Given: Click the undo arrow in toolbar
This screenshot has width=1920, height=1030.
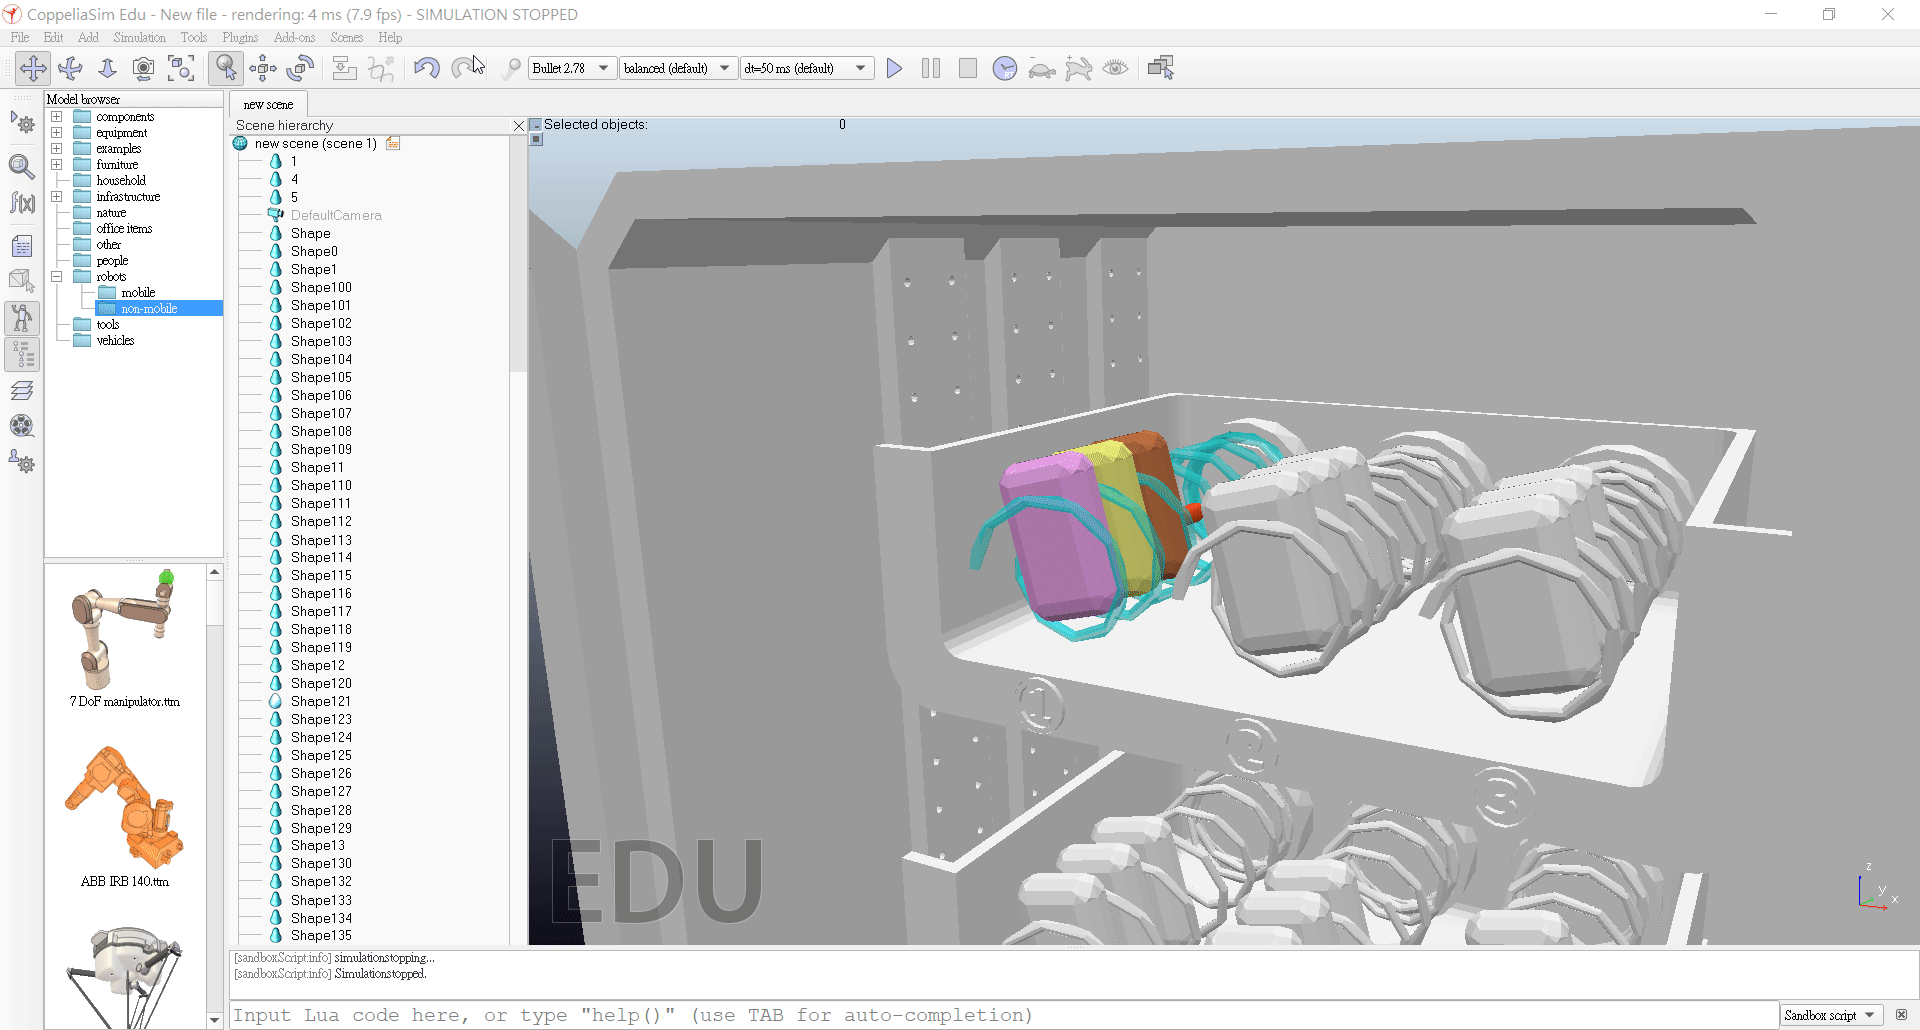Looking at the screenshot, I should [x=426, y=68].
